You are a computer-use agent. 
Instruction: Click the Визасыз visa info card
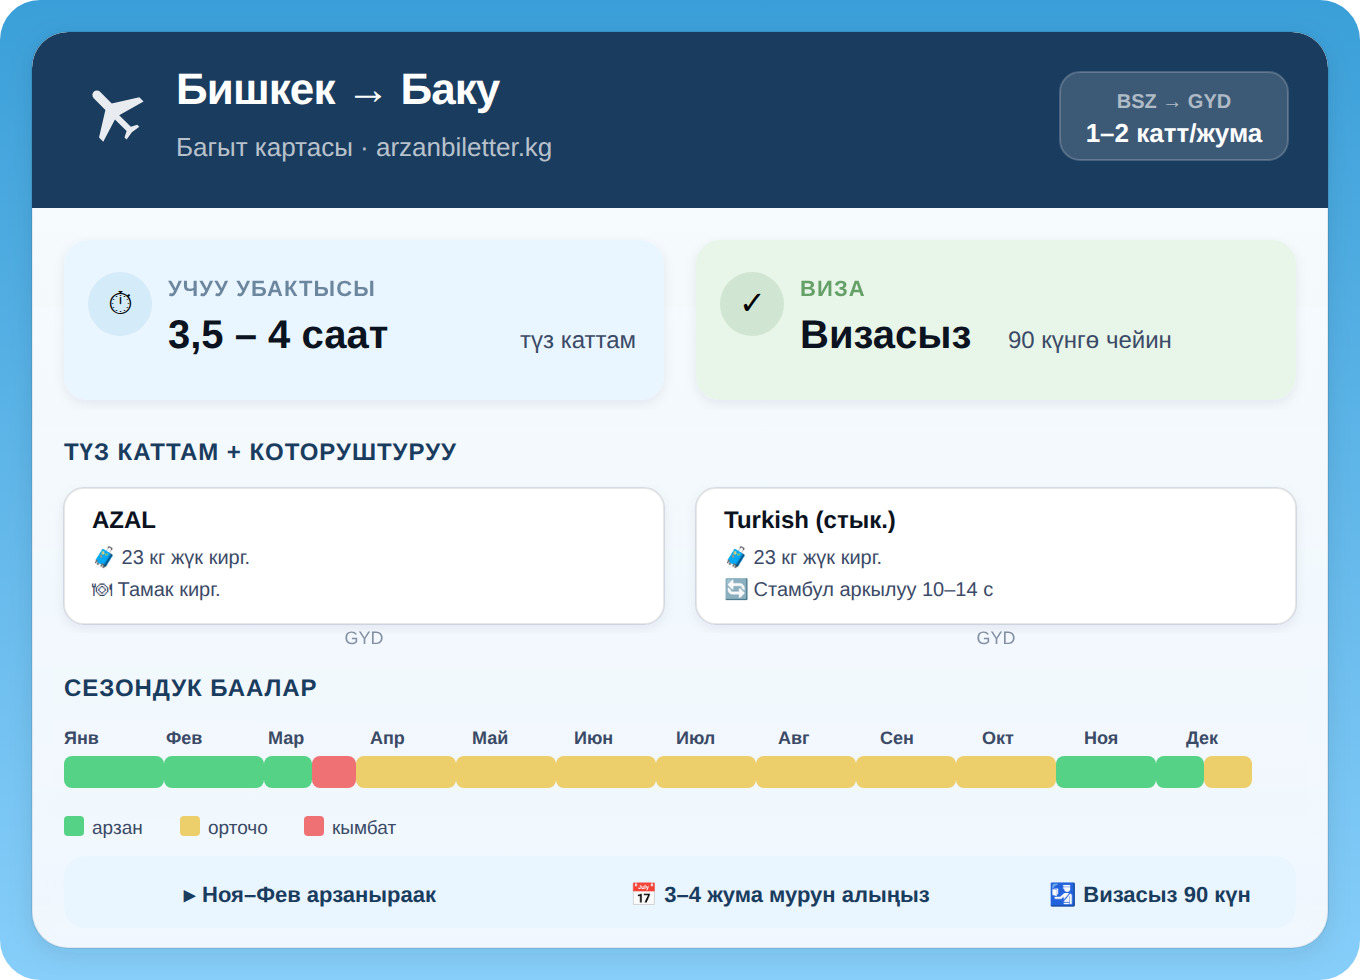click(995, 320)
